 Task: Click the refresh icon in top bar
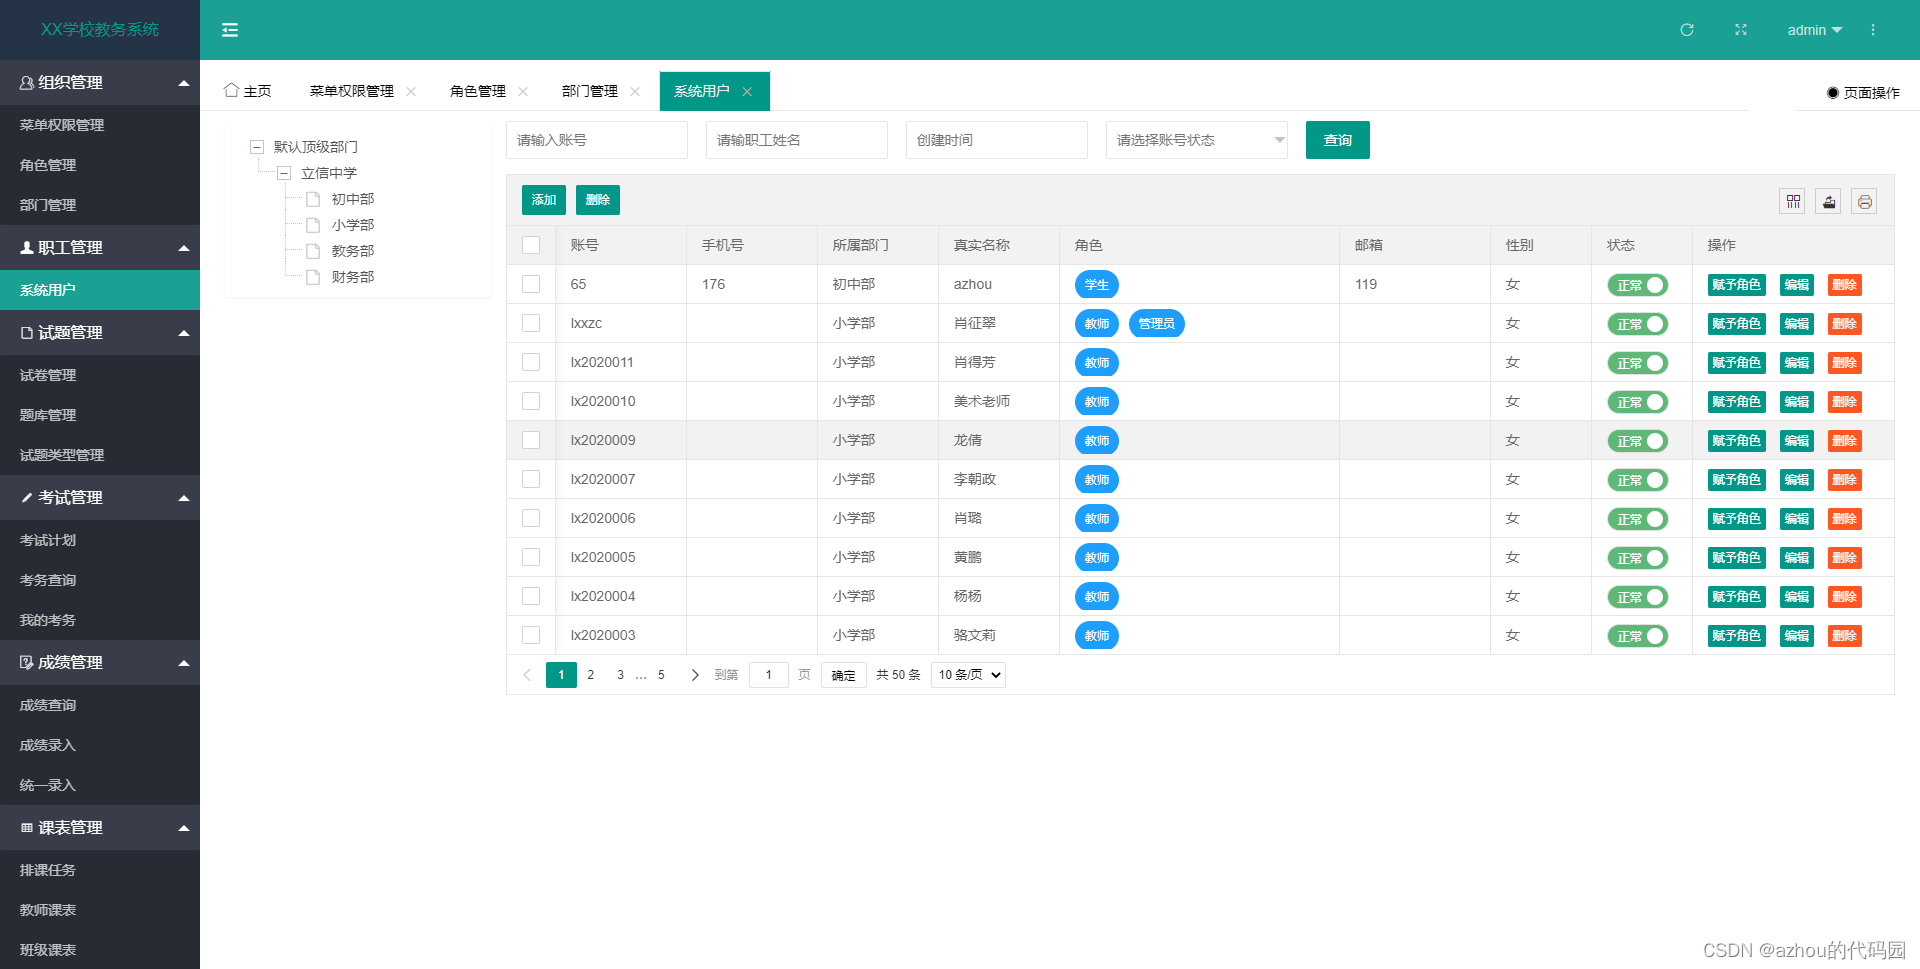(x=1687, y=30)
